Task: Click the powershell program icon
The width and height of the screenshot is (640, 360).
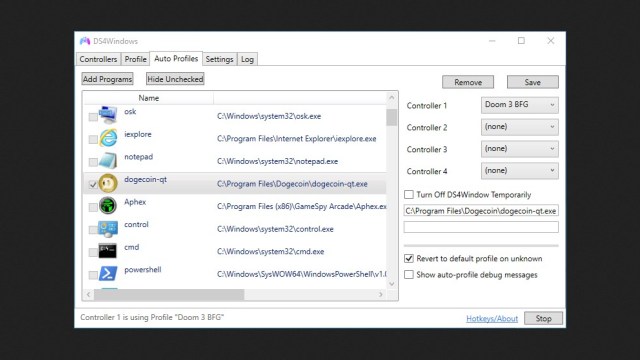Action: (x=108, y=273)
